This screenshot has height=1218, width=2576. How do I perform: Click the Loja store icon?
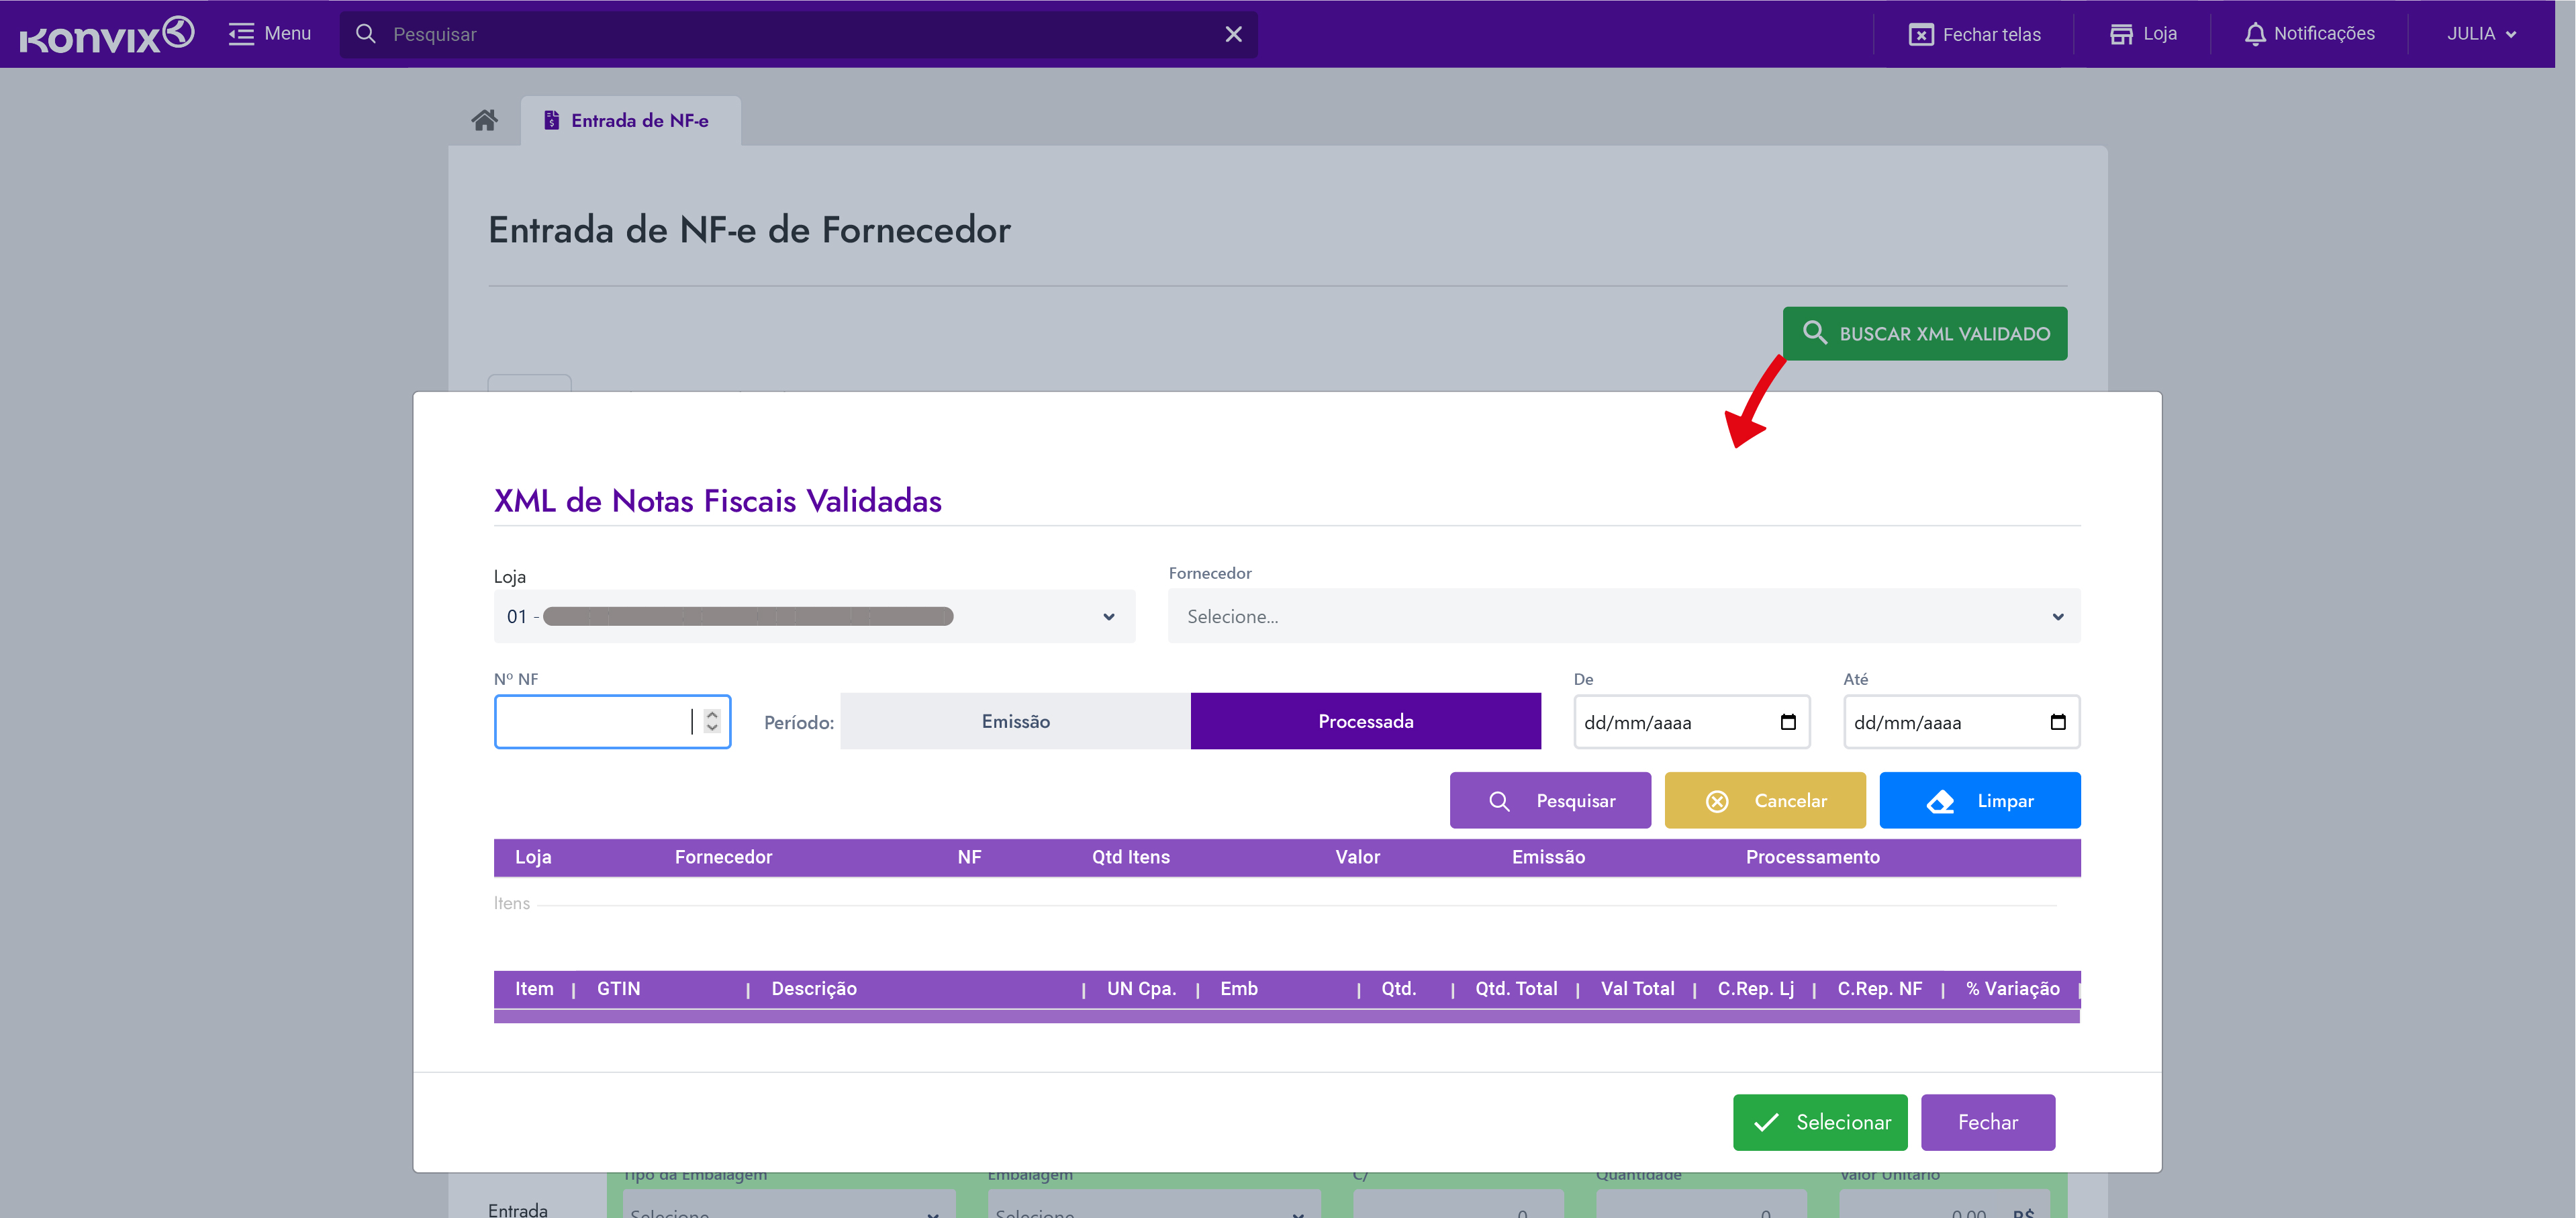[2120, 34]
